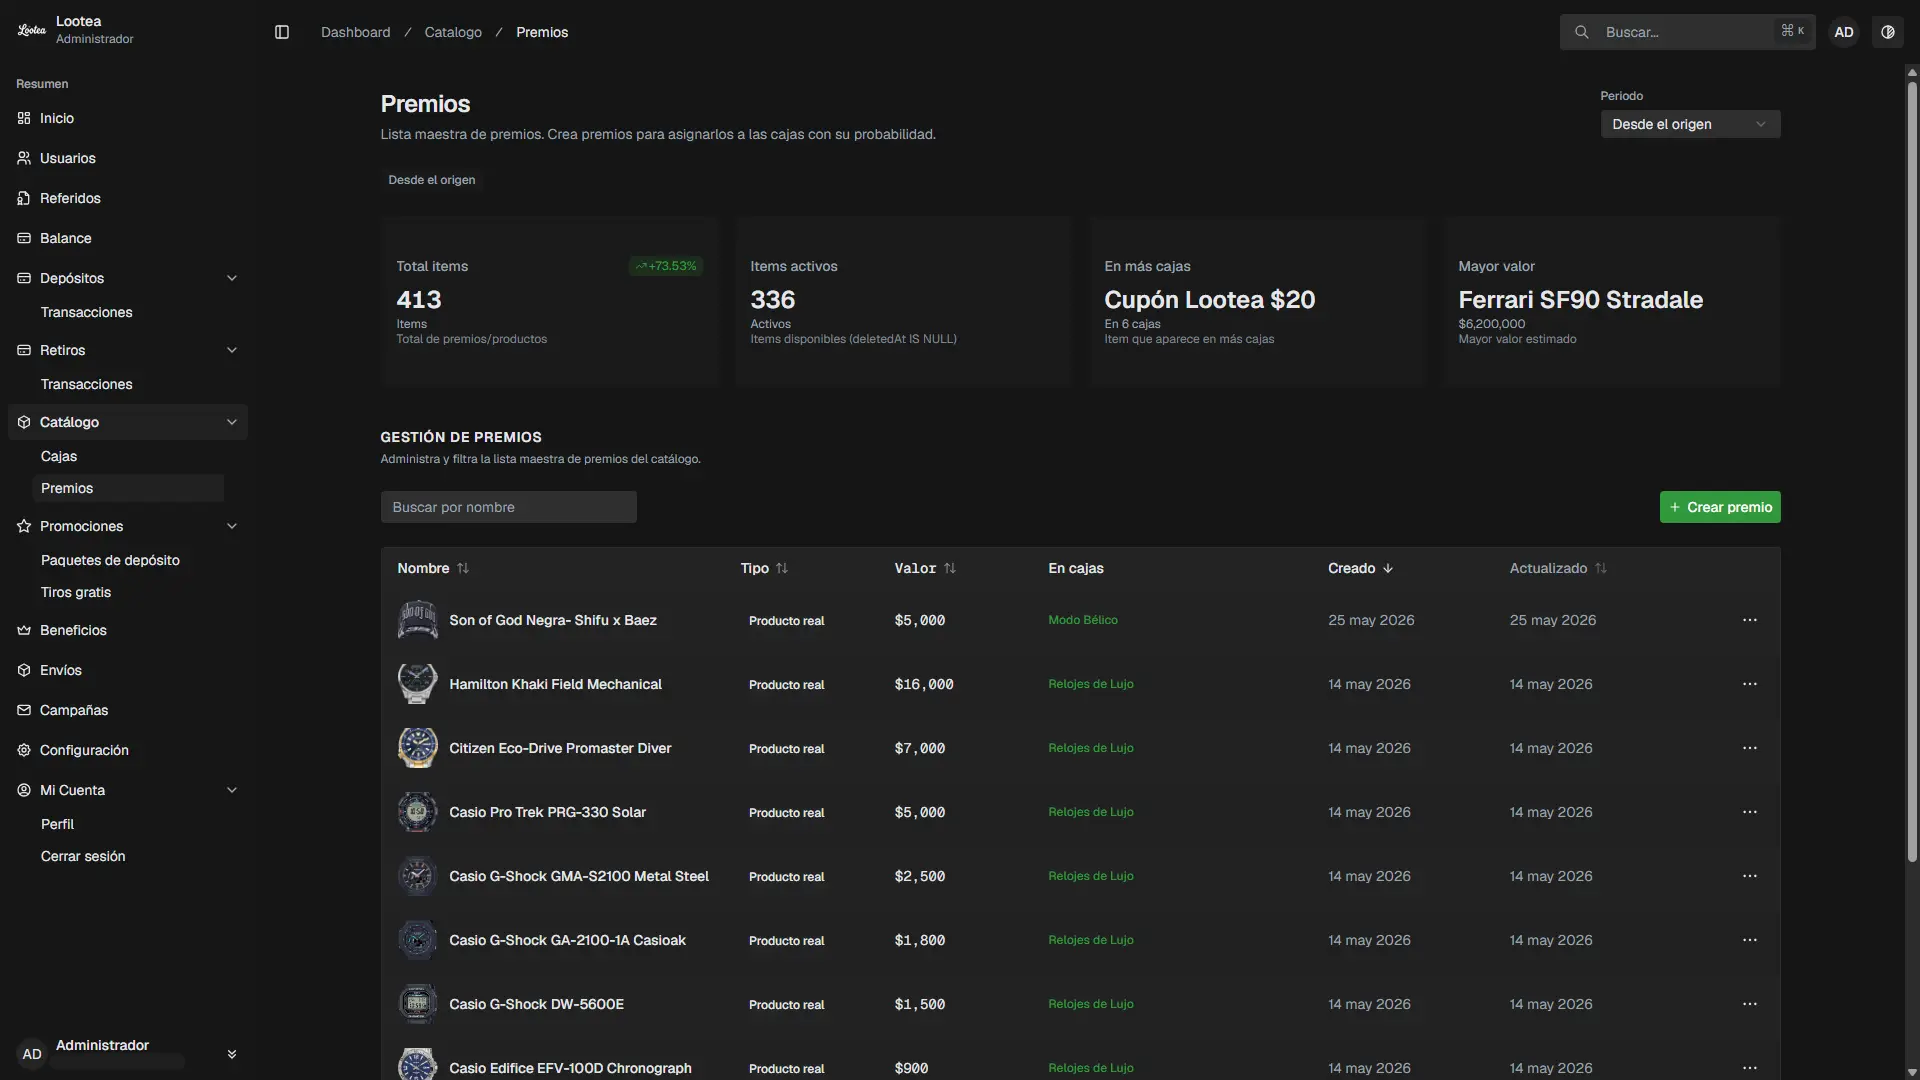Collapse the Mi Cuenta group chevron

pyautogui.click(x=232, y=790)
